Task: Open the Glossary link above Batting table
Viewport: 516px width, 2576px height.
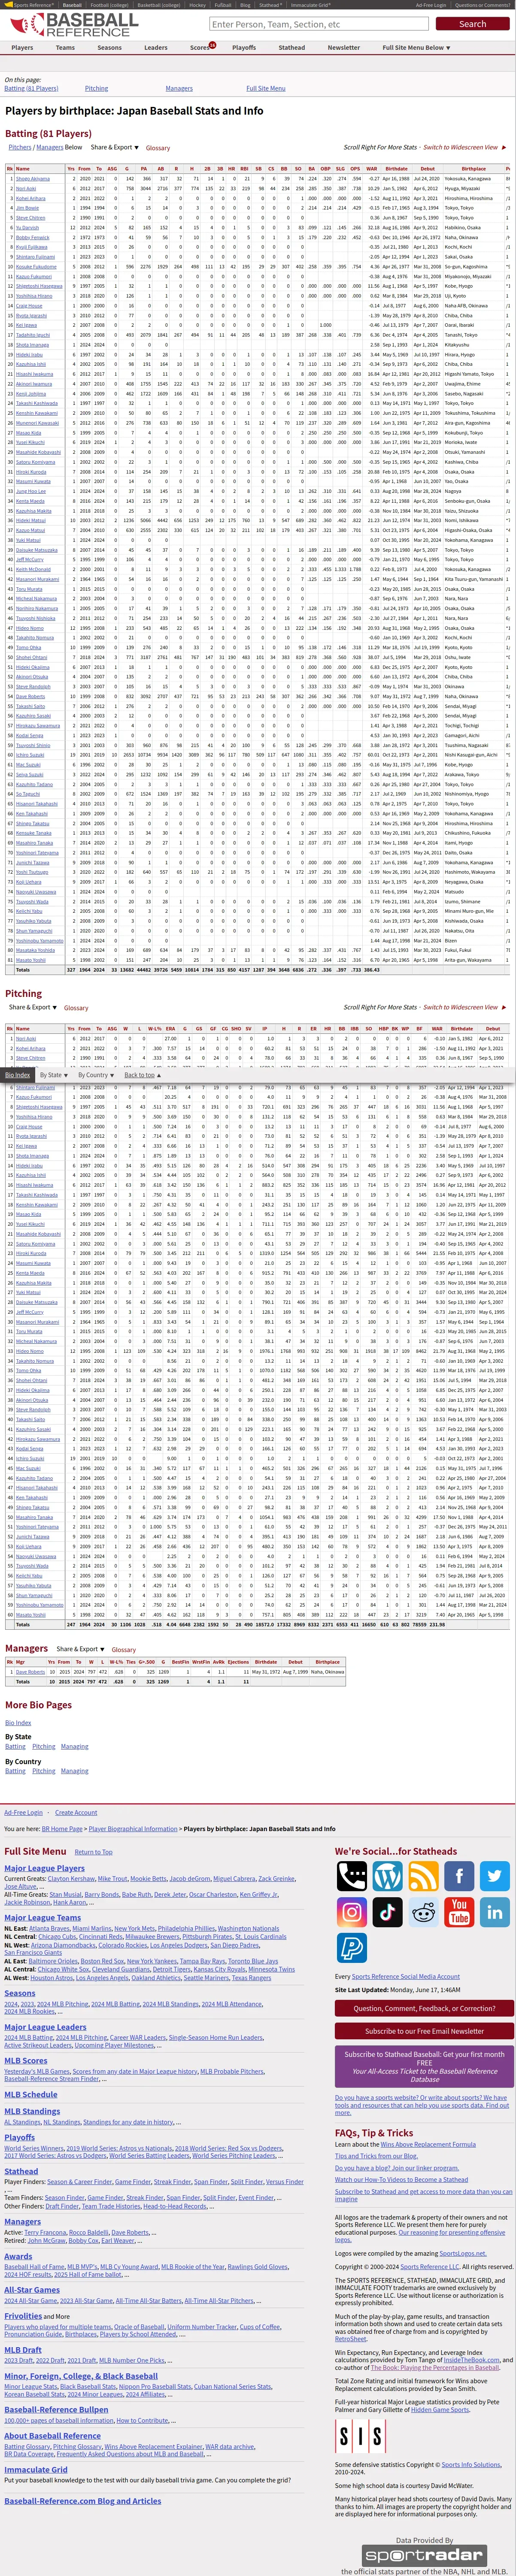Action: pyautogui.click(x=158, y=148)
